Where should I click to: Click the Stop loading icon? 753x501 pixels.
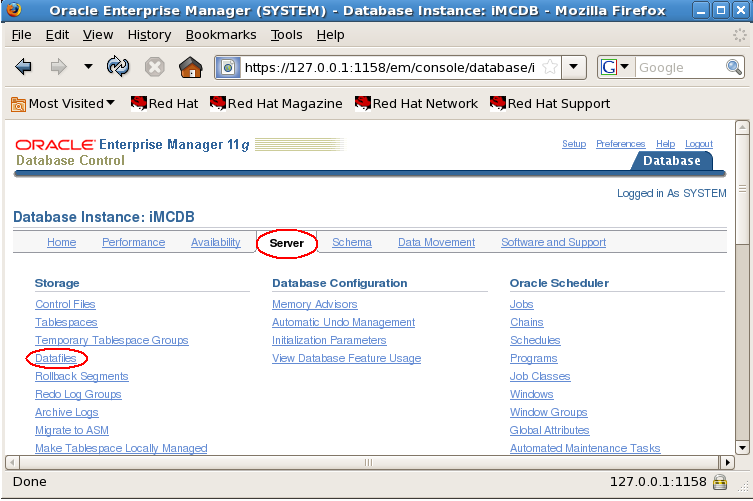click(155, 67)
